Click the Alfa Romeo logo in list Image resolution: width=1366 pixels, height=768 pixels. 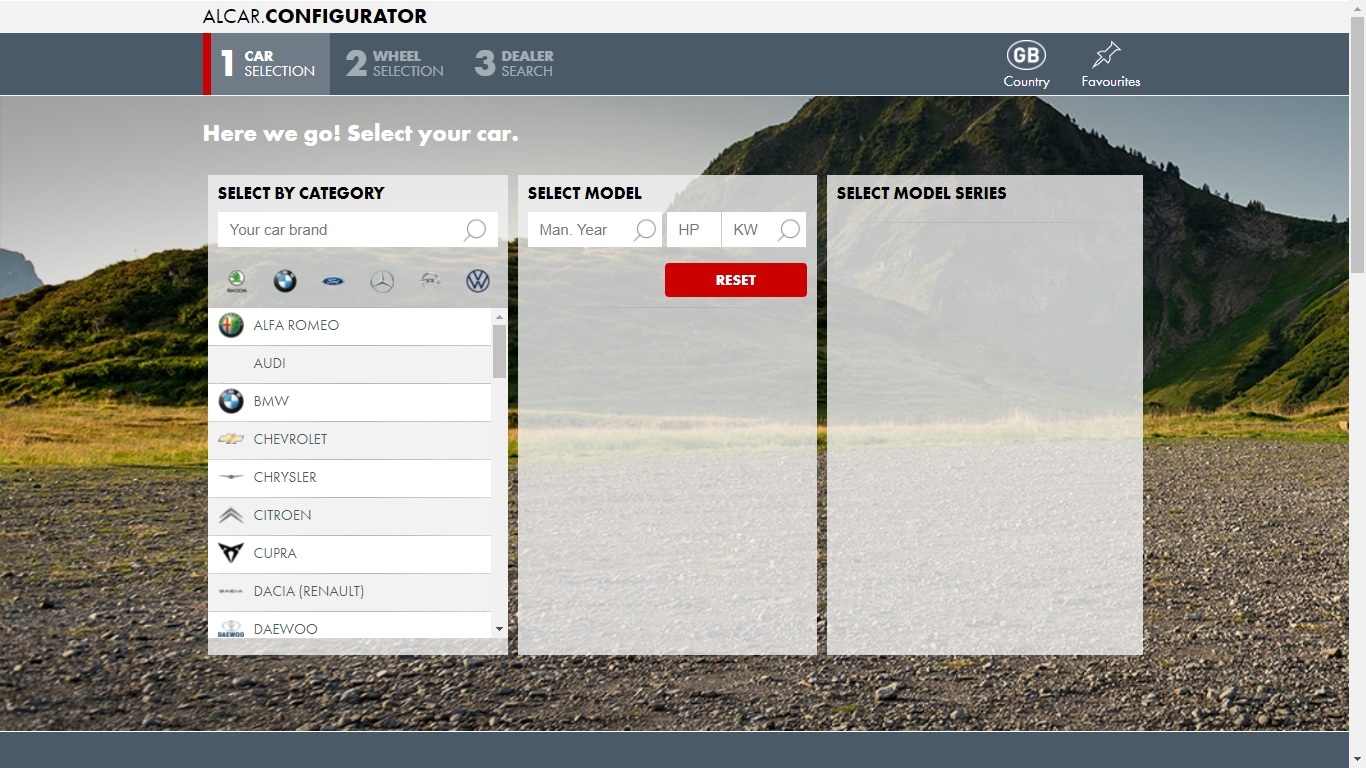(x=231, y=325)
